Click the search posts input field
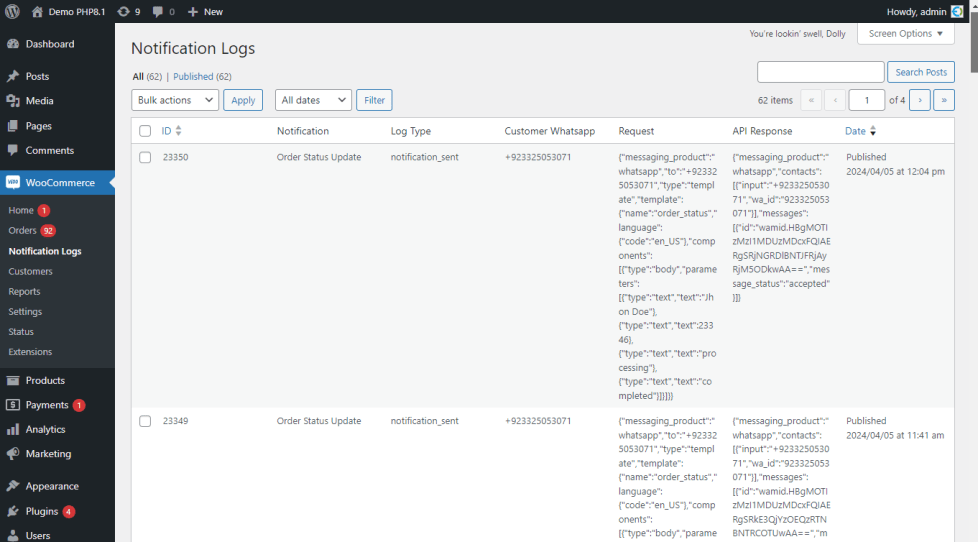This screenshot has height=542, width=978. [820, 72]
